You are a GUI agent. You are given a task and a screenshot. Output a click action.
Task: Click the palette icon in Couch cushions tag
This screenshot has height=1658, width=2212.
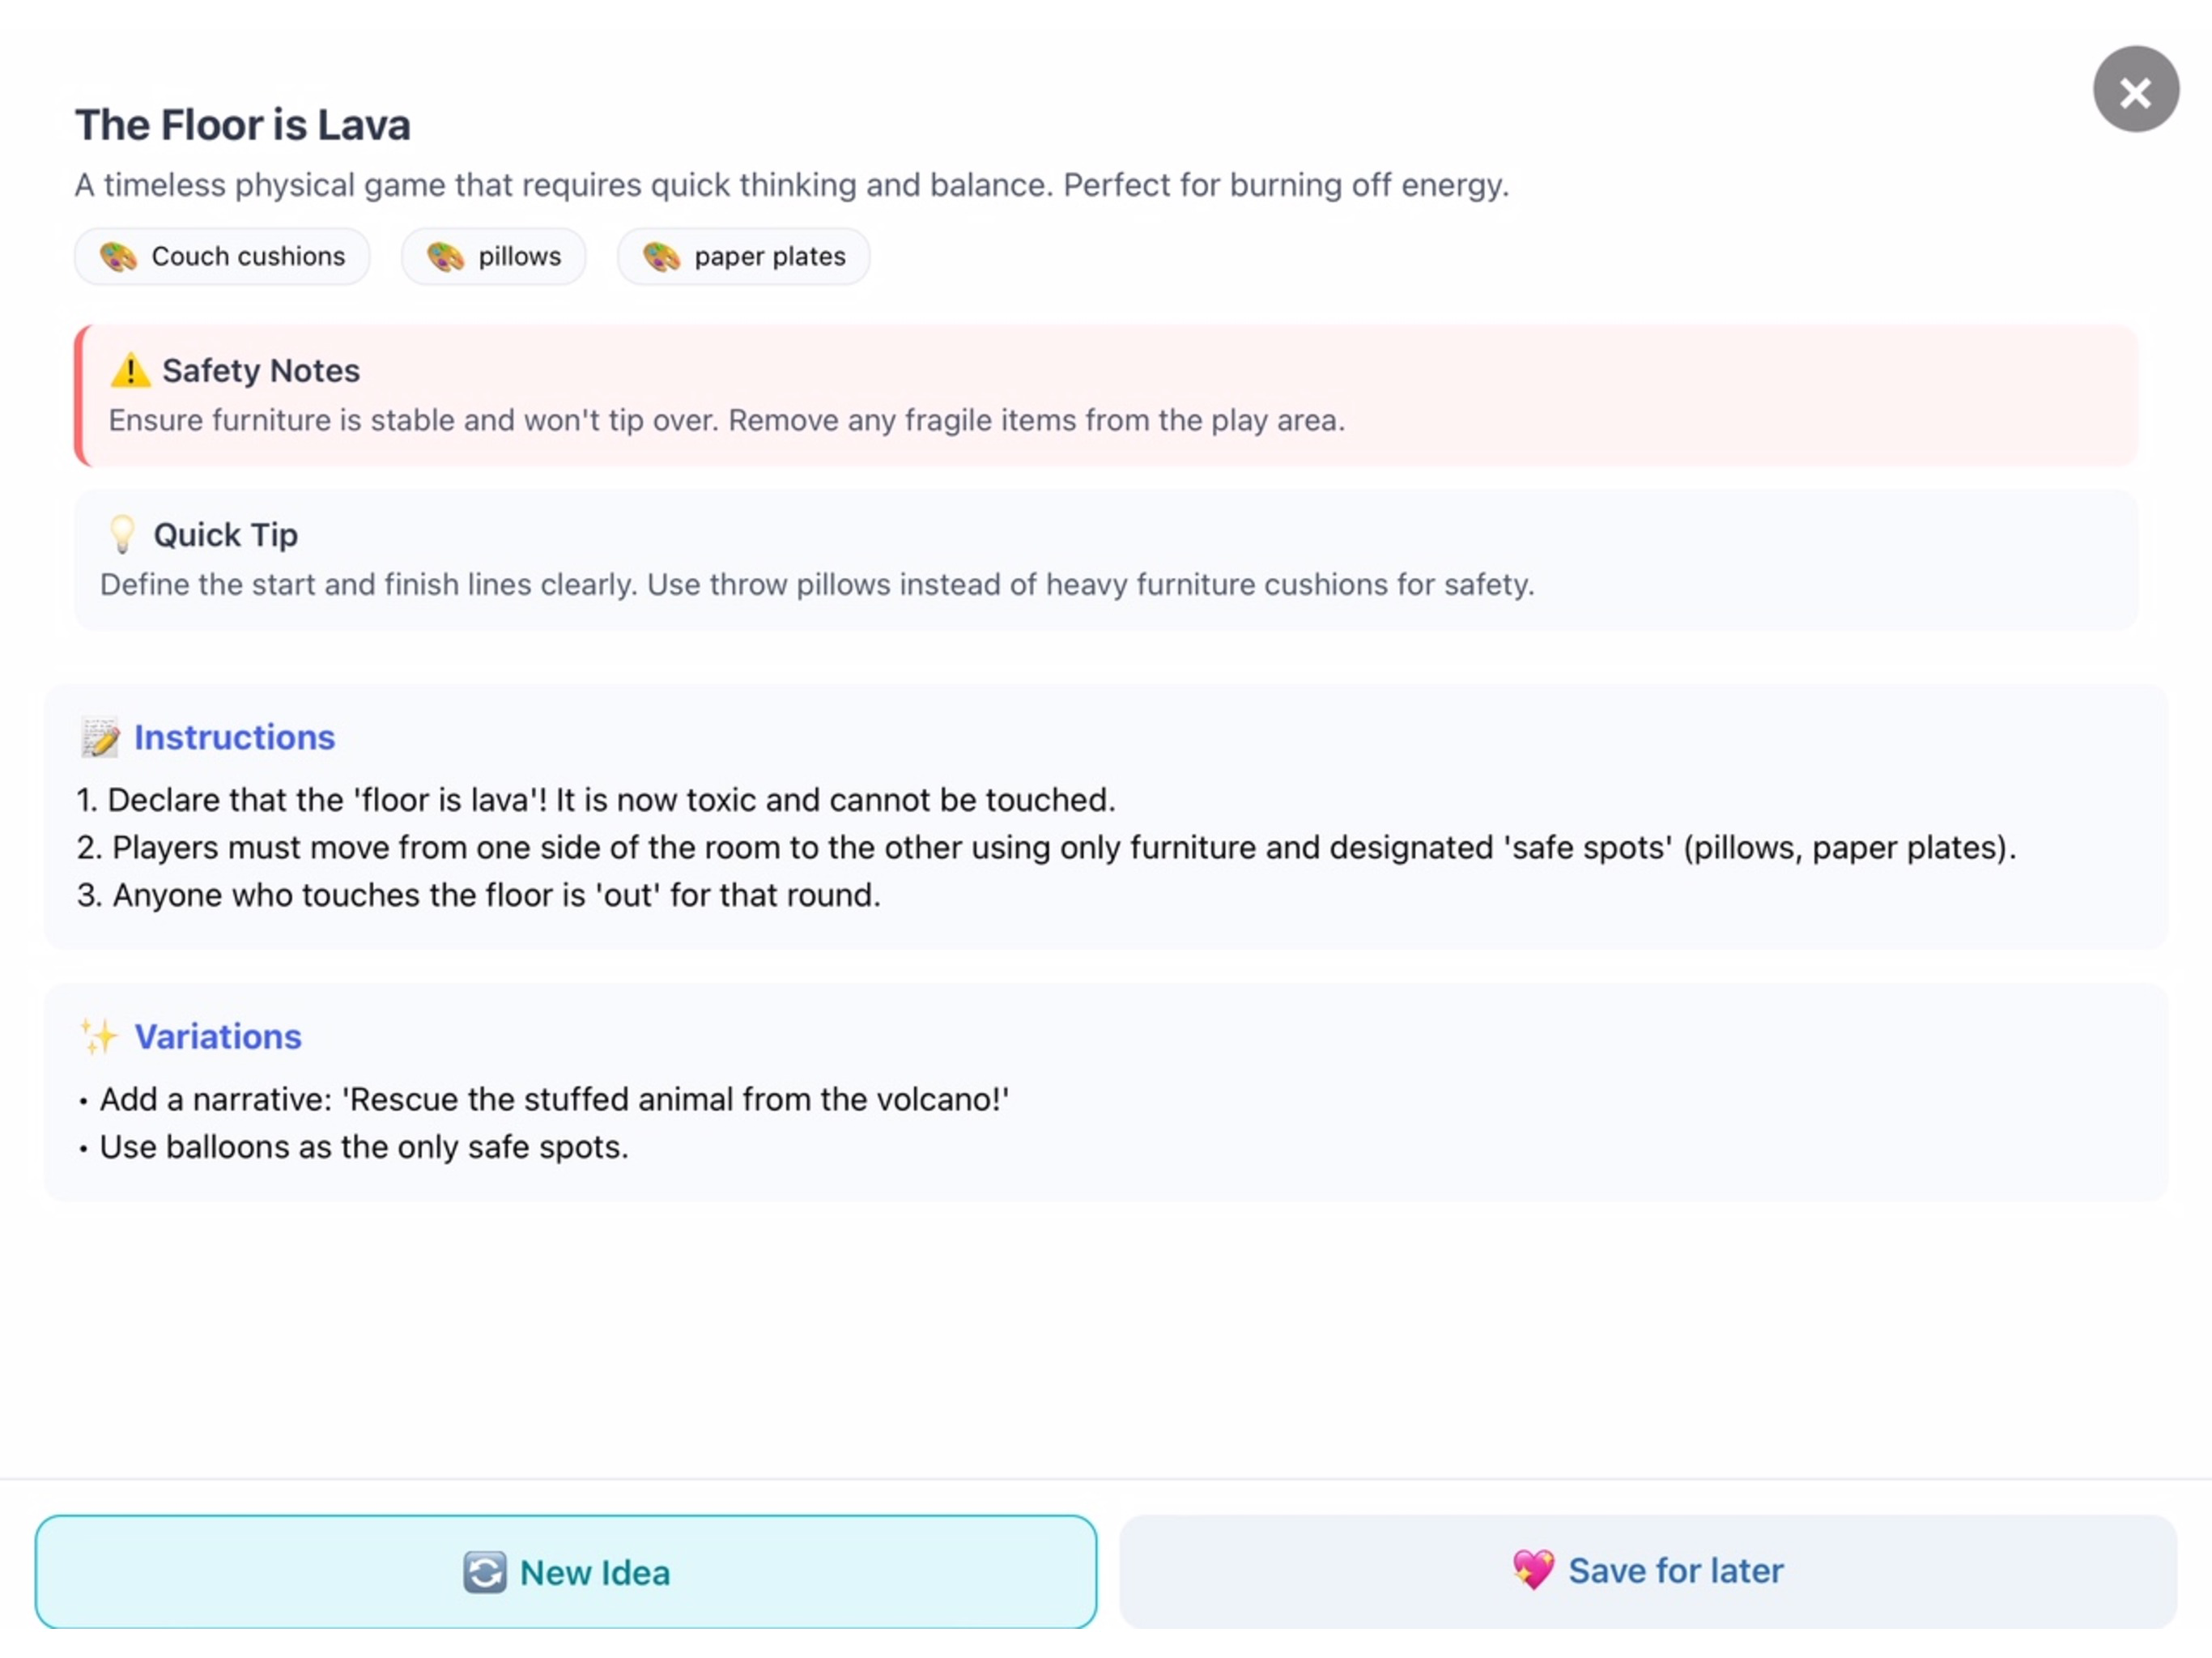118,257
